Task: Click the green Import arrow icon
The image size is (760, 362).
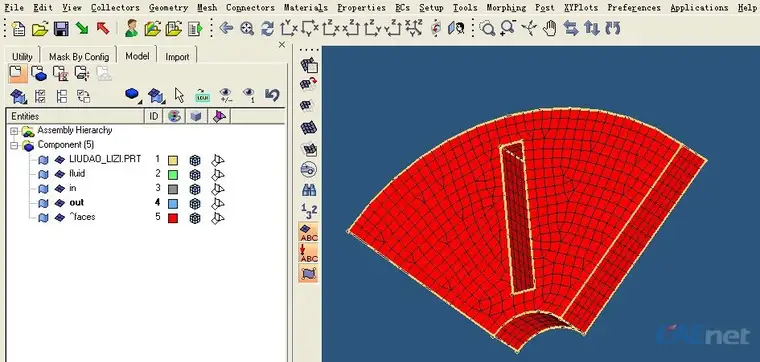Action: click(82, 29)
